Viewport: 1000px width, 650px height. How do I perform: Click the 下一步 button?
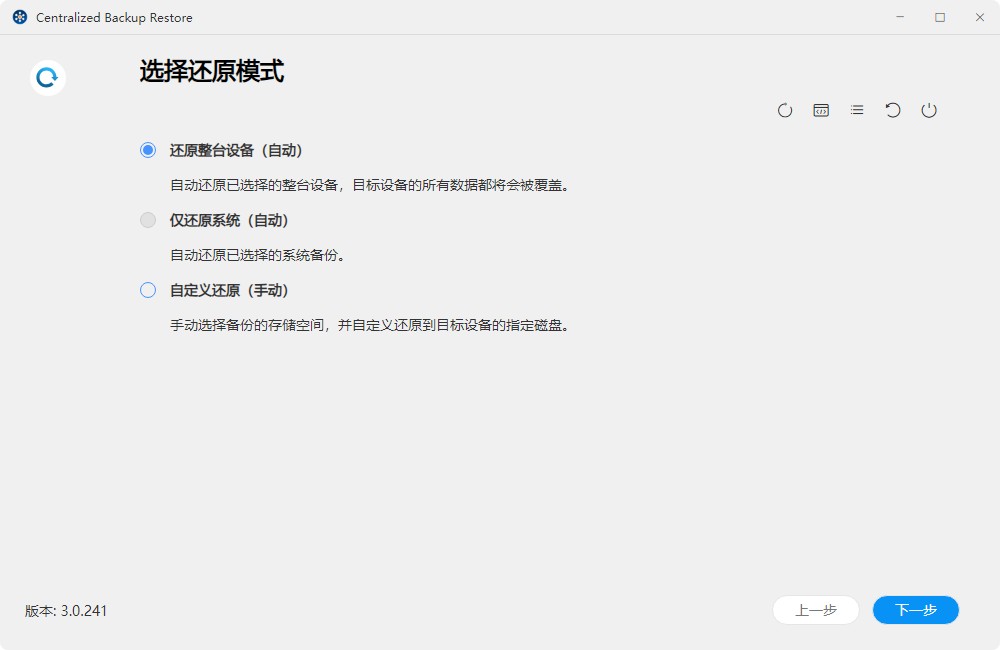click(x=915, y=610)
